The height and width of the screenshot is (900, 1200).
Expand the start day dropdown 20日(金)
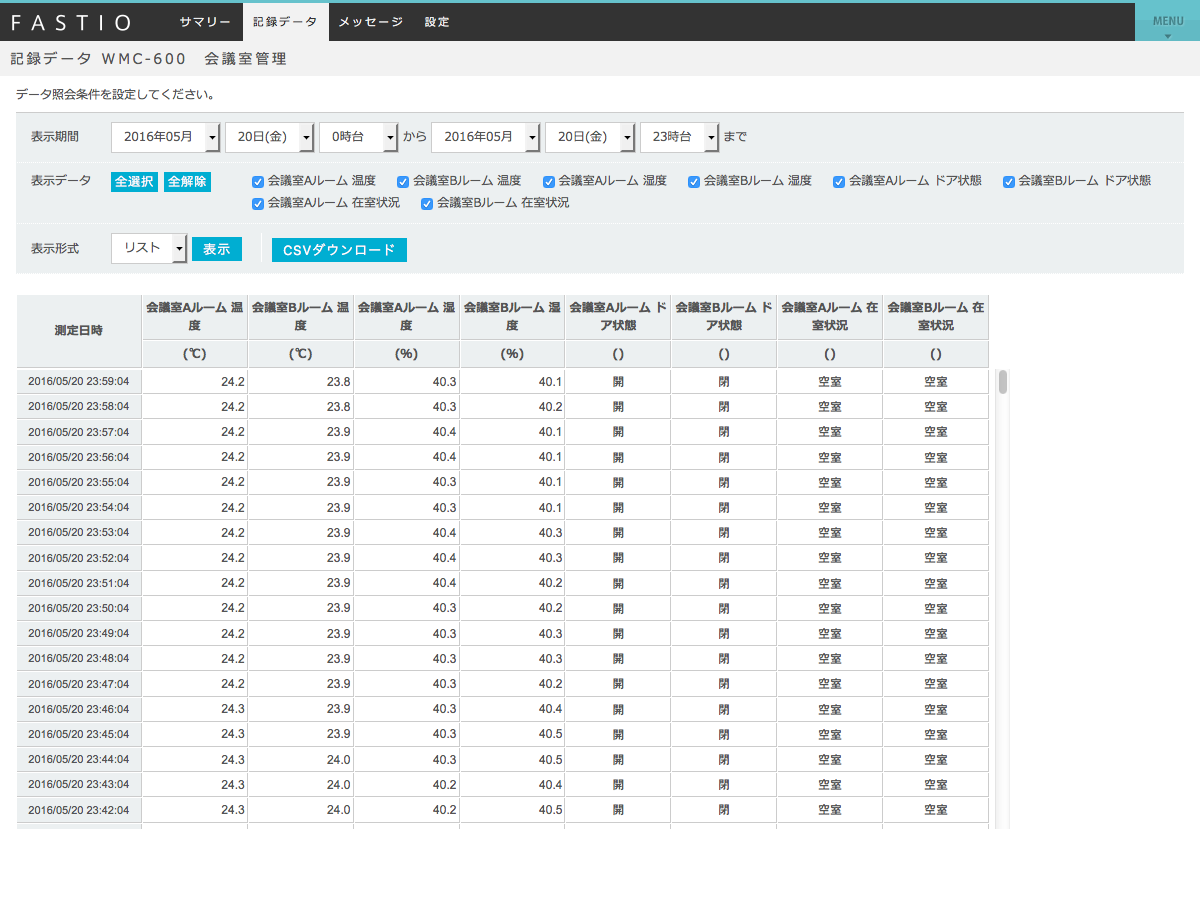coord(270,137)
